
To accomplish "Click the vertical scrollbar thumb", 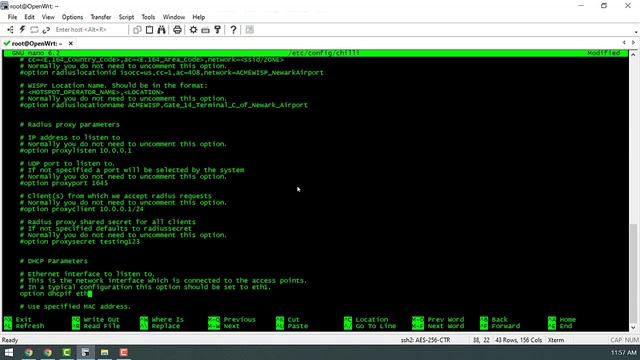I will tap(633, 273).
